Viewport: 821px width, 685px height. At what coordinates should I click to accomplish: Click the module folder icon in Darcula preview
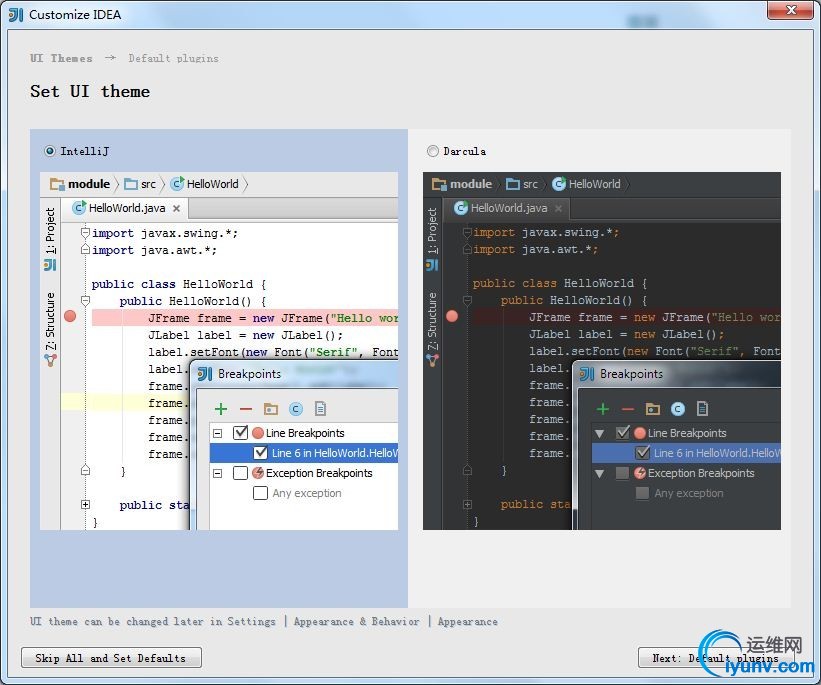point(439,184)
